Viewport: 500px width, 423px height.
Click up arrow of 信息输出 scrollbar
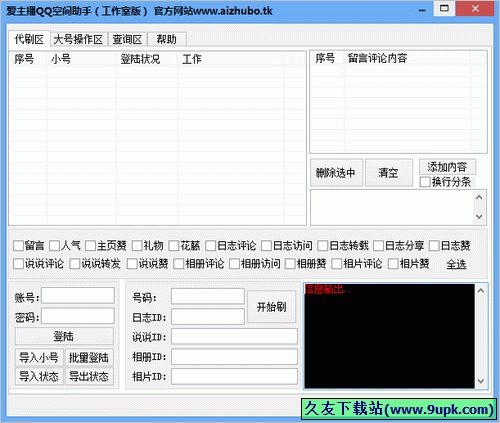[481, 291]
